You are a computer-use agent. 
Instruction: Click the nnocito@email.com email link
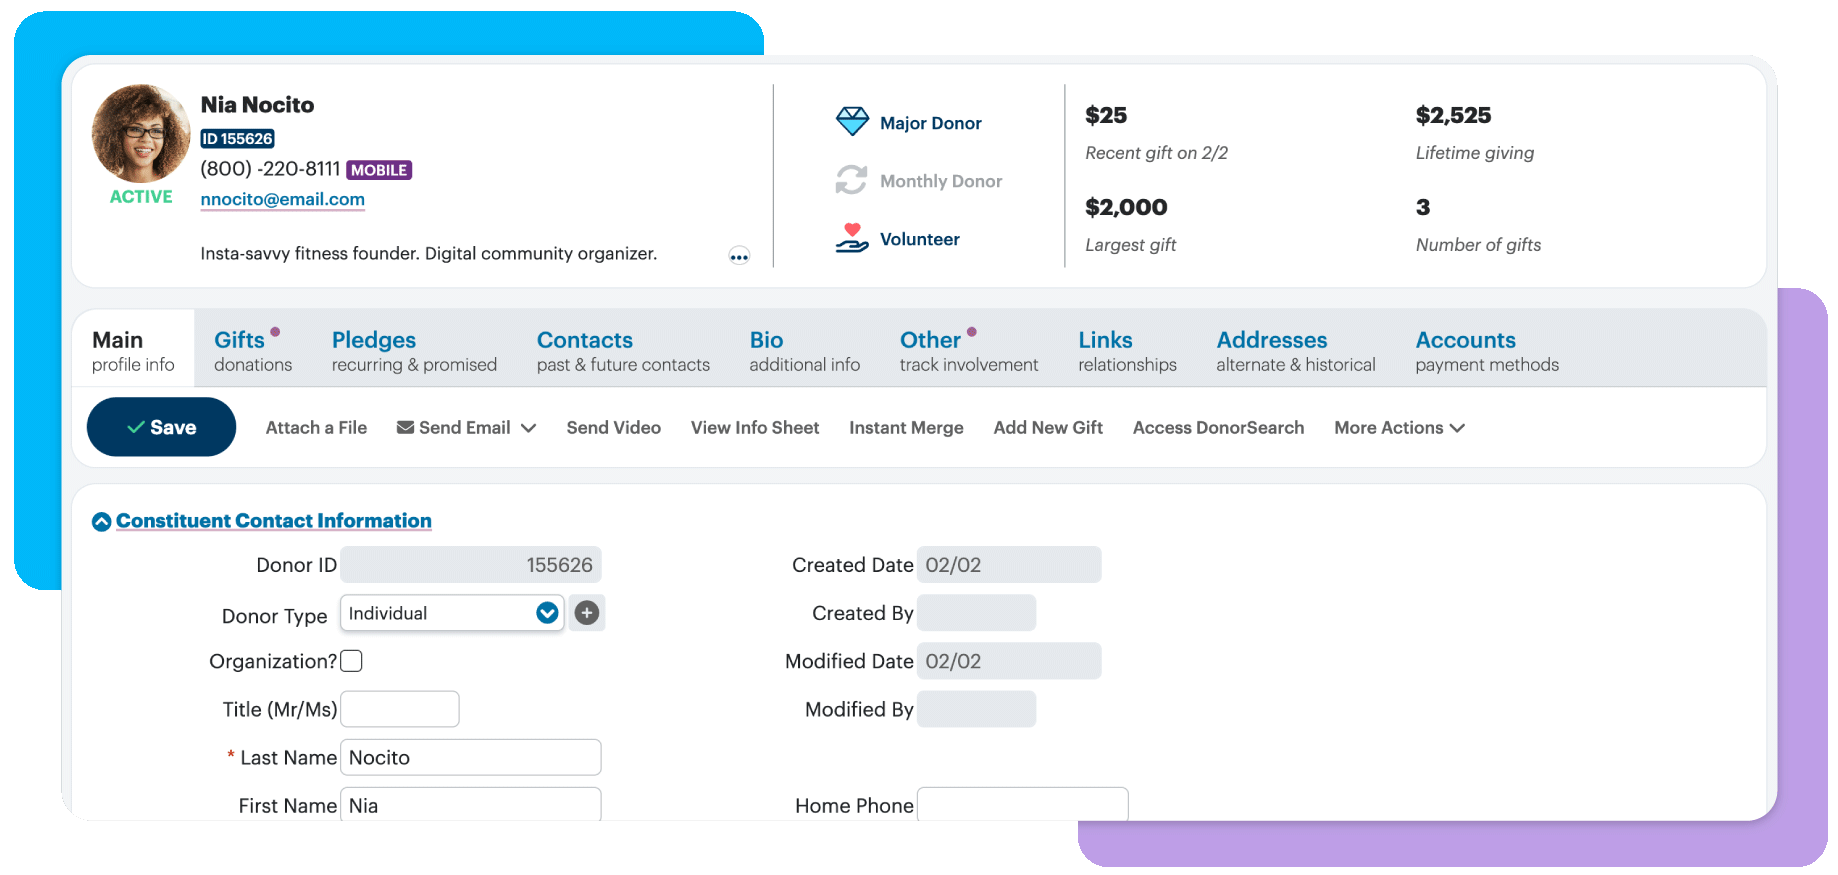coord(282,199)
